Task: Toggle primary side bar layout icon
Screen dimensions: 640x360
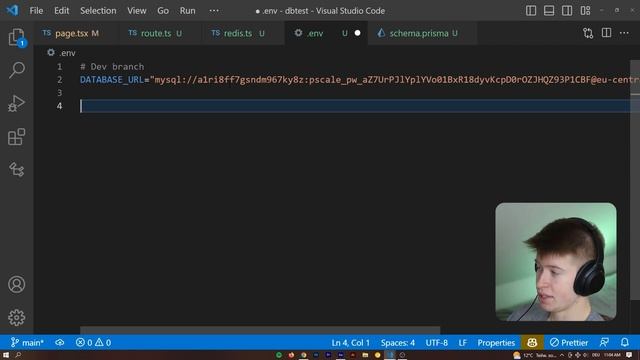Action: 531,11
